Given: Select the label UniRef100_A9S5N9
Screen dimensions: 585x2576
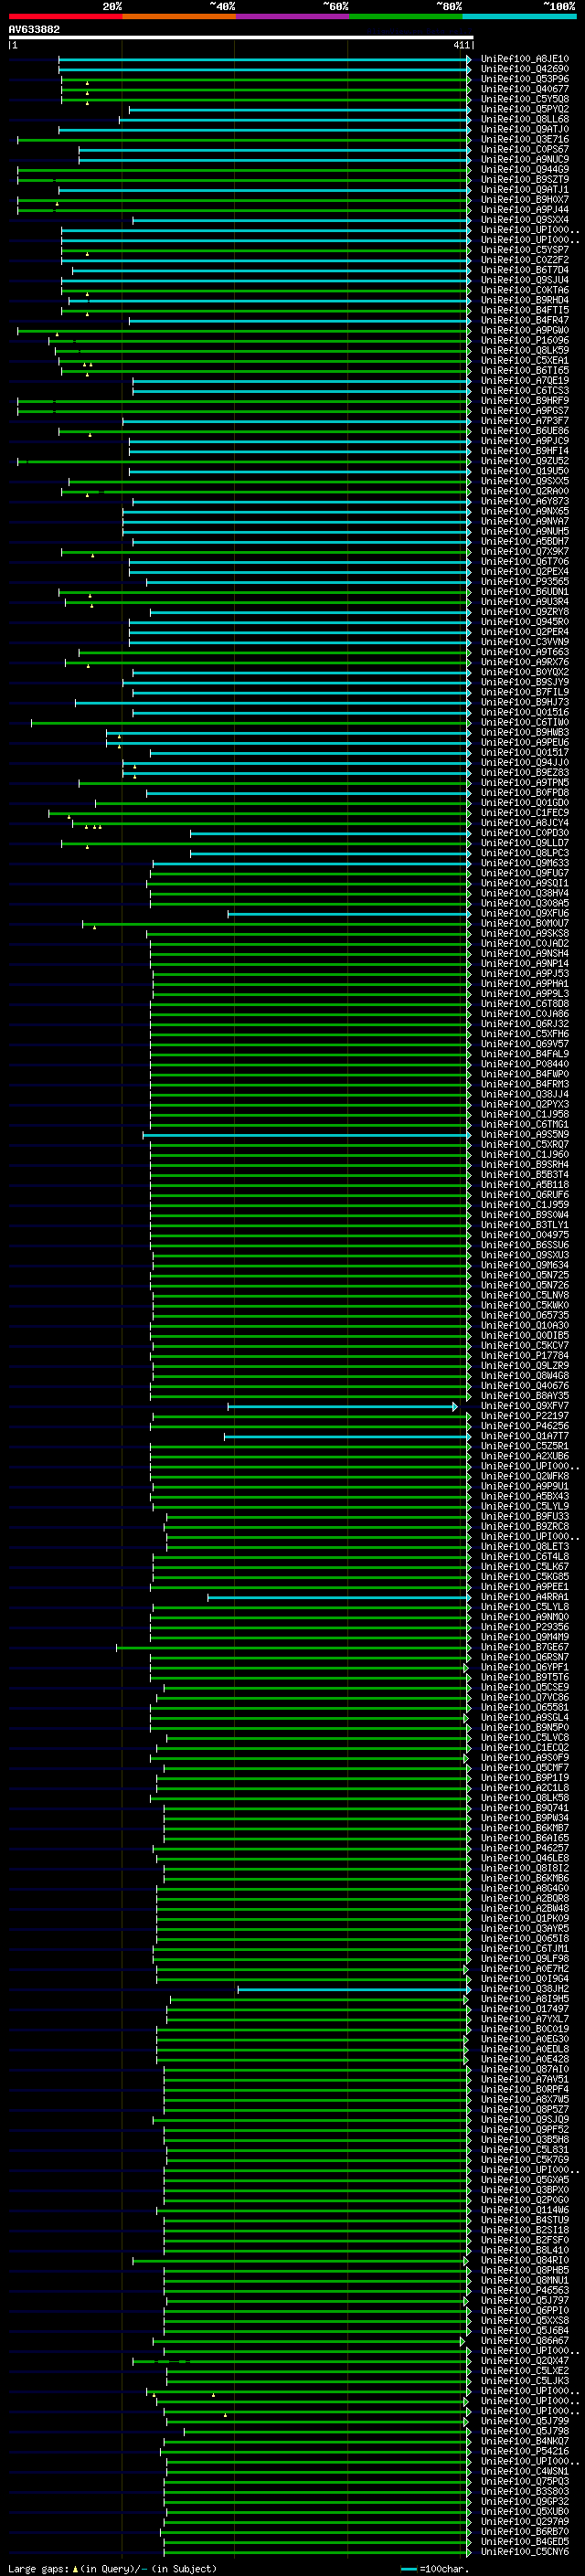Looking at the screenshot, I should point(525,1135).
